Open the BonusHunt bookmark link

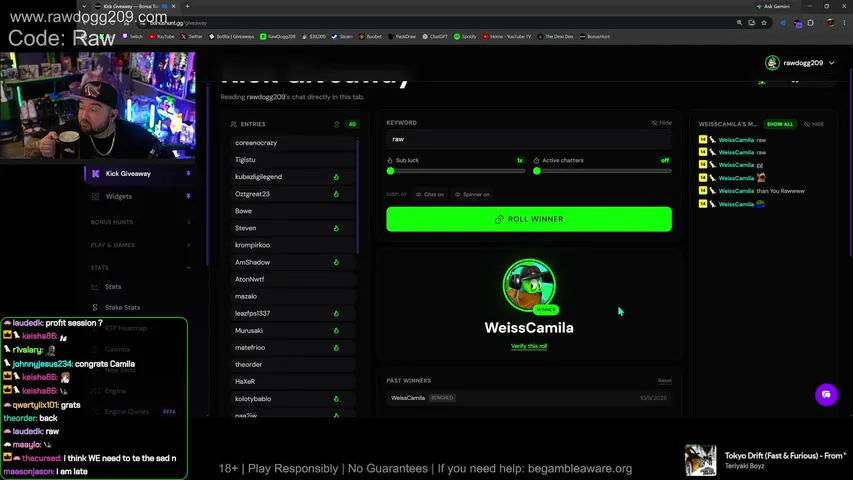(x=595, y=36)
